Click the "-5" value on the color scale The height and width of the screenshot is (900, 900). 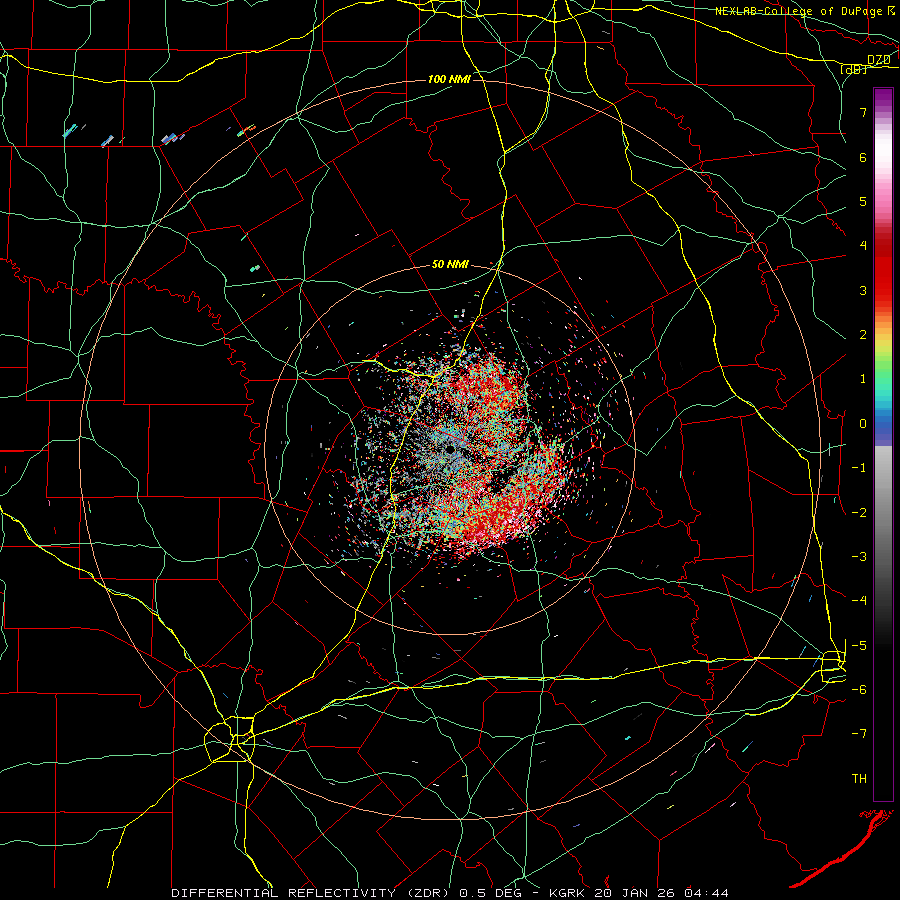click(x=859, y=646)
